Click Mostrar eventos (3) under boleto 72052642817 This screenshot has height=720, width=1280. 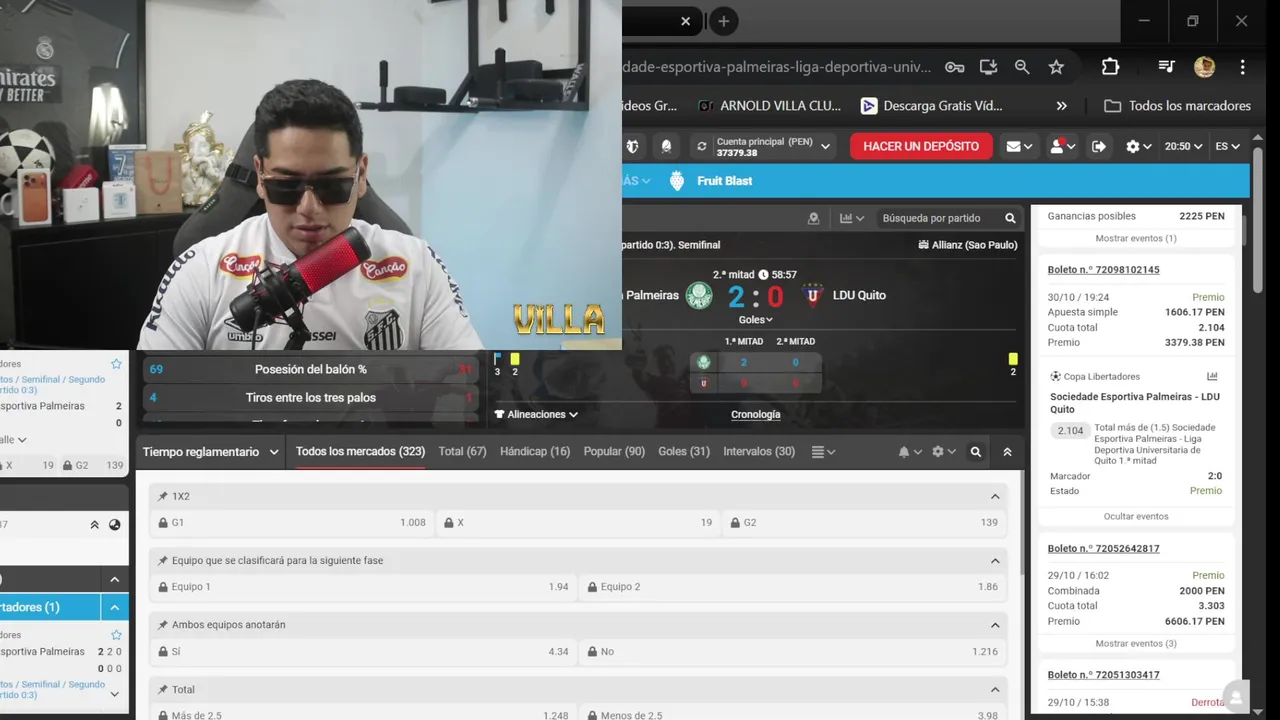(x=1136, y=644)
